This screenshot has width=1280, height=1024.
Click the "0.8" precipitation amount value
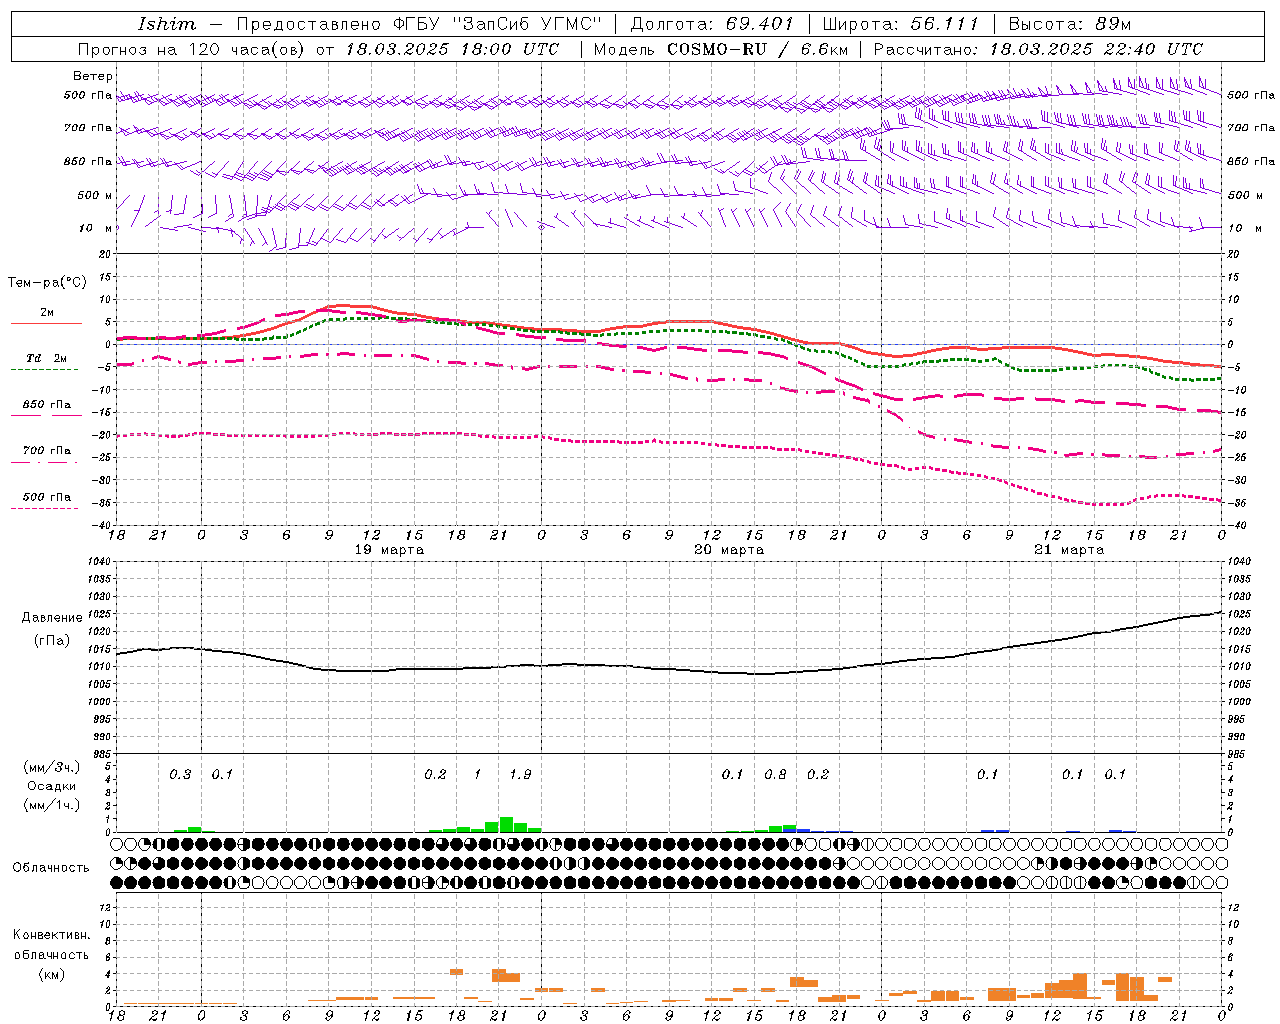775,775
